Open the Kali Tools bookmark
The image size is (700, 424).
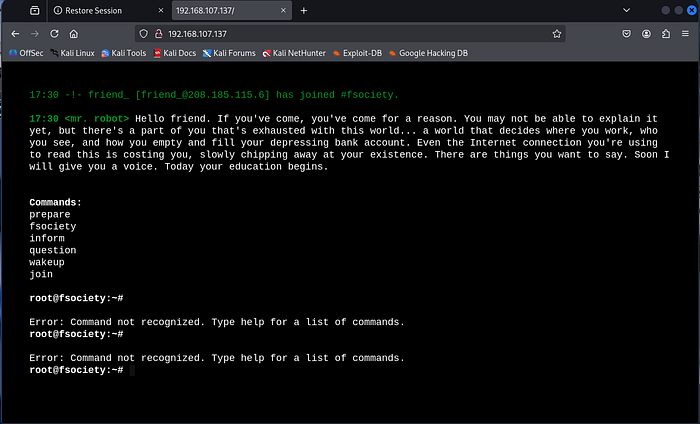tap(124, 53)
